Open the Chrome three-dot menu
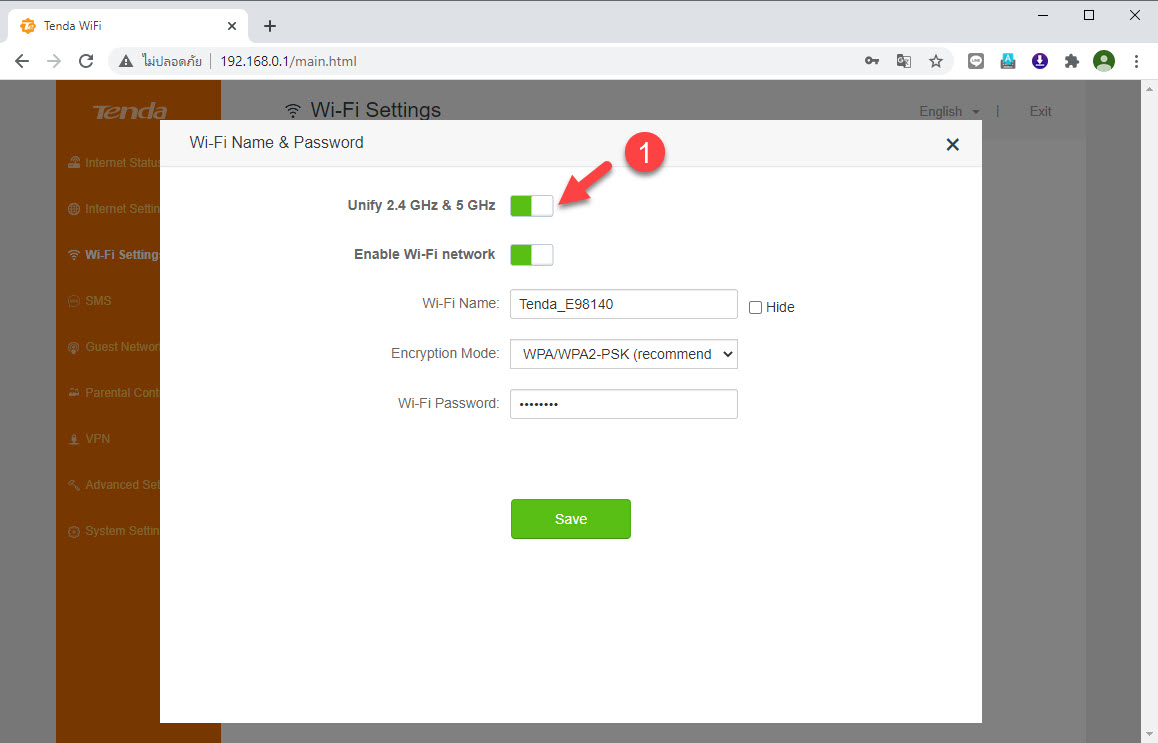Viewport: 1158px width, 743px height. click(1137, 61)
